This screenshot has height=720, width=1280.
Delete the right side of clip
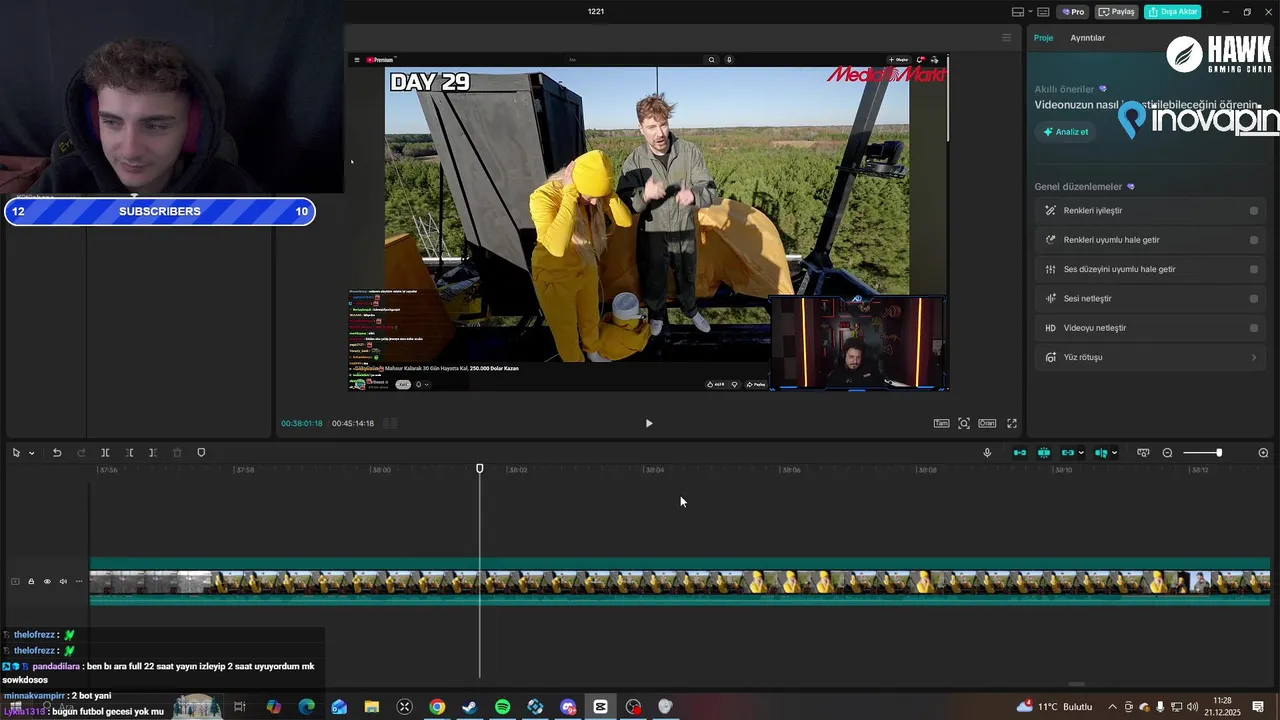click(x=153, y=453)
